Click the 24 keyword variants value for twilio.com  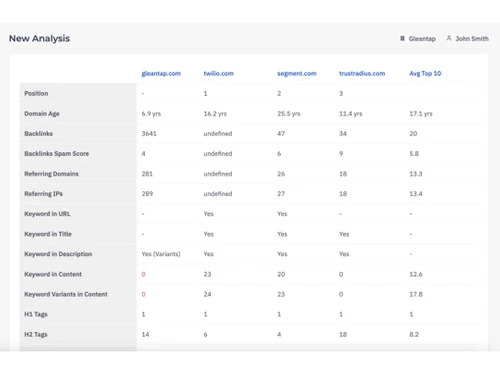pyautogui.click(x=207, y=294)
